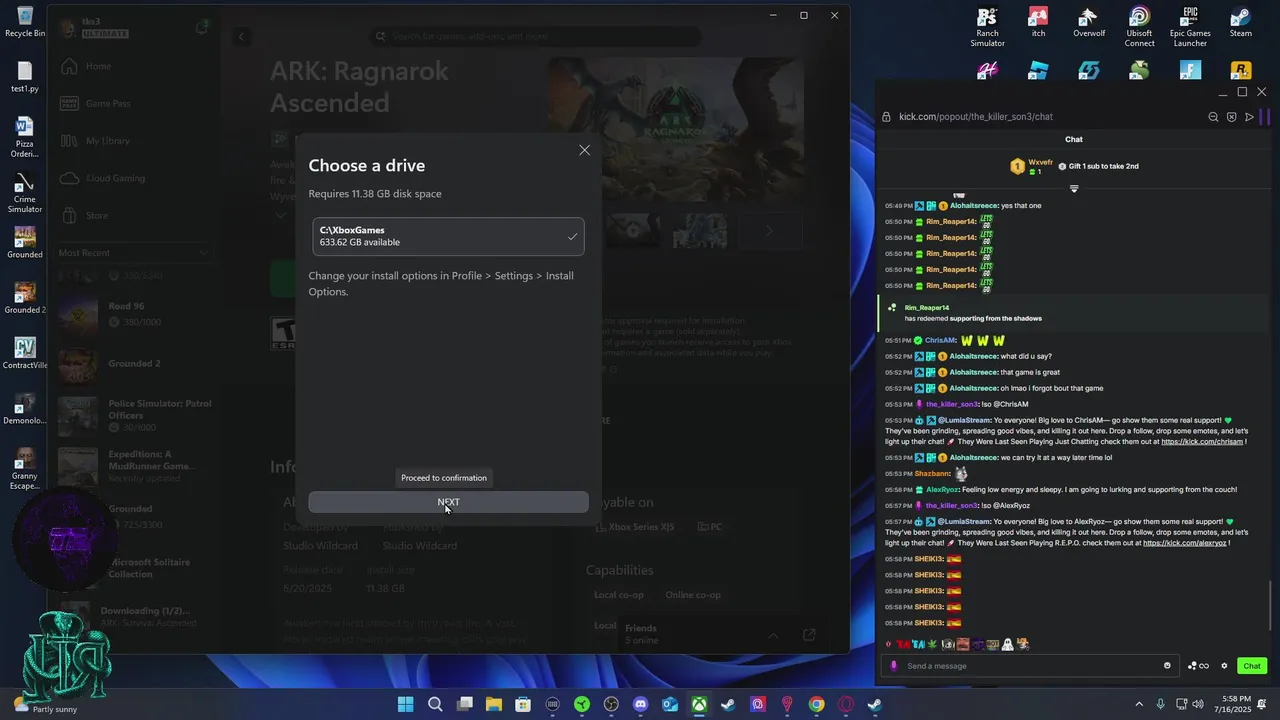Select Expeditions: A MudRunner Game entry
This screenshot has width=1280, height=720.
[x=134, y=465]
